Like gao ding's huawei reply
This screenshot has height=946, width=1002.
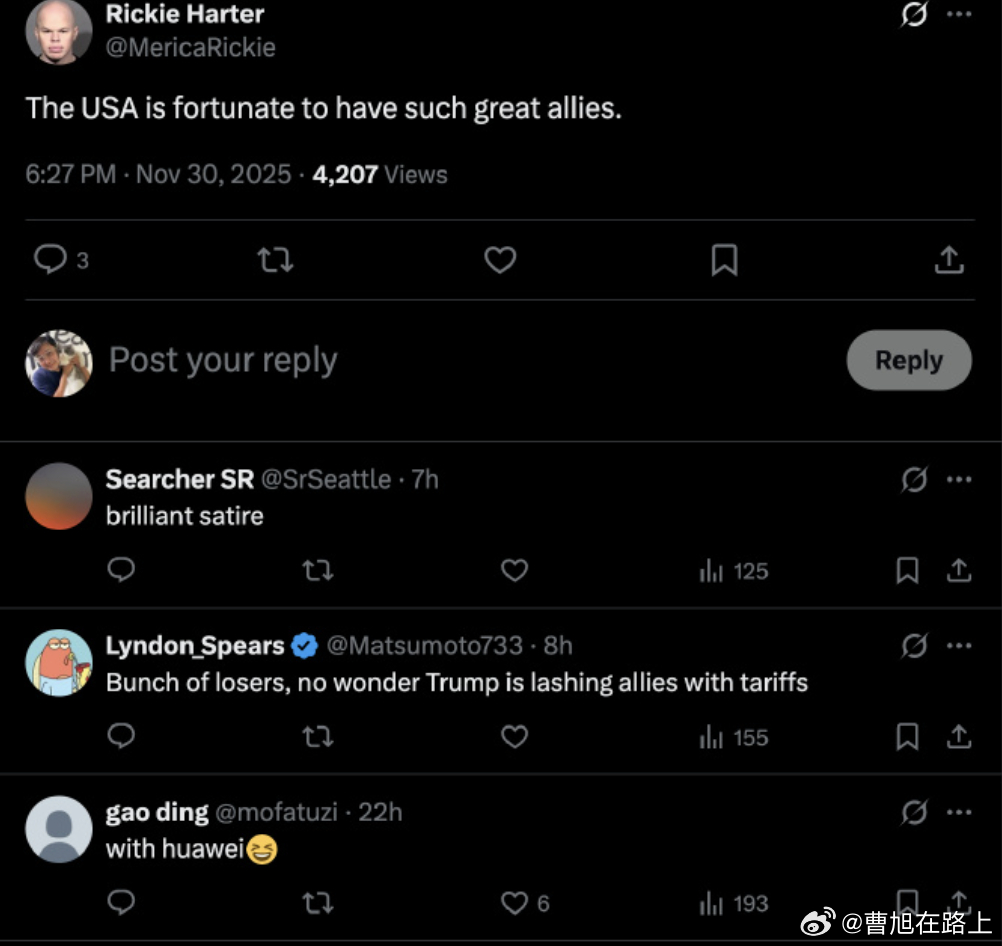click(x=514, y=903)
